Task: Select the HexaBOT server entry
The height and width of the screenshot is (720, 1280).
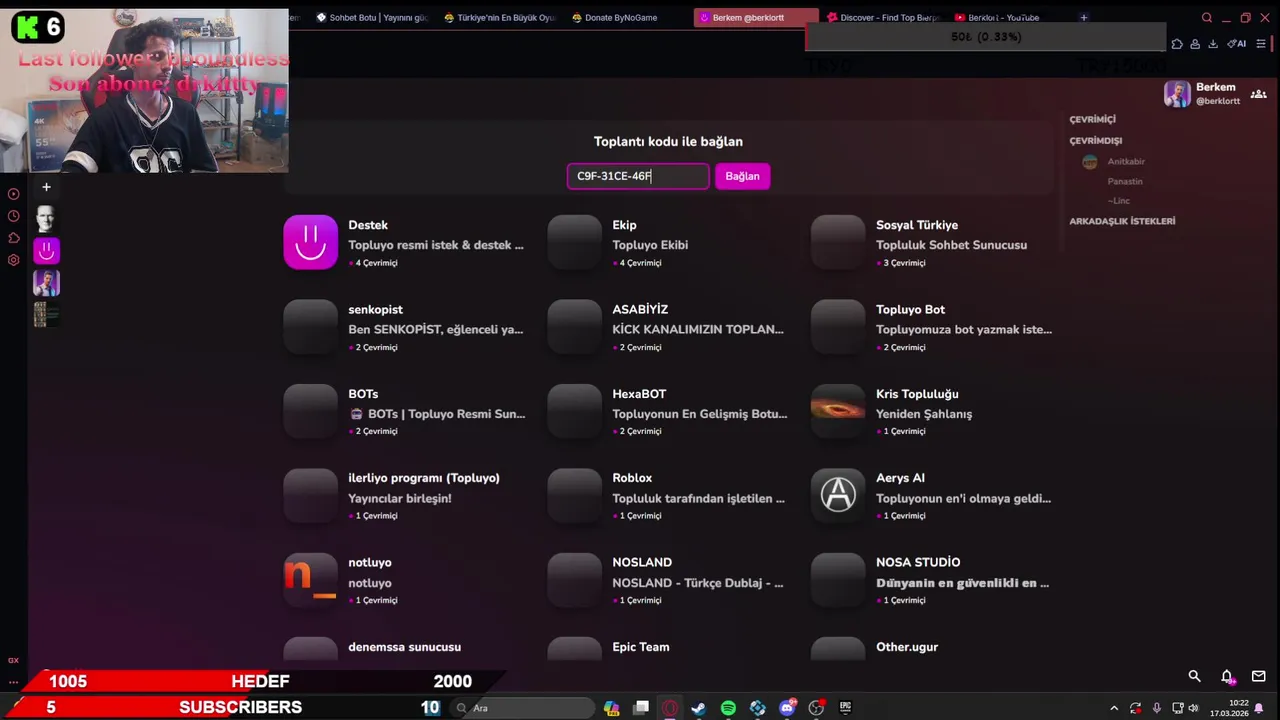Action: tap(671, 412)
